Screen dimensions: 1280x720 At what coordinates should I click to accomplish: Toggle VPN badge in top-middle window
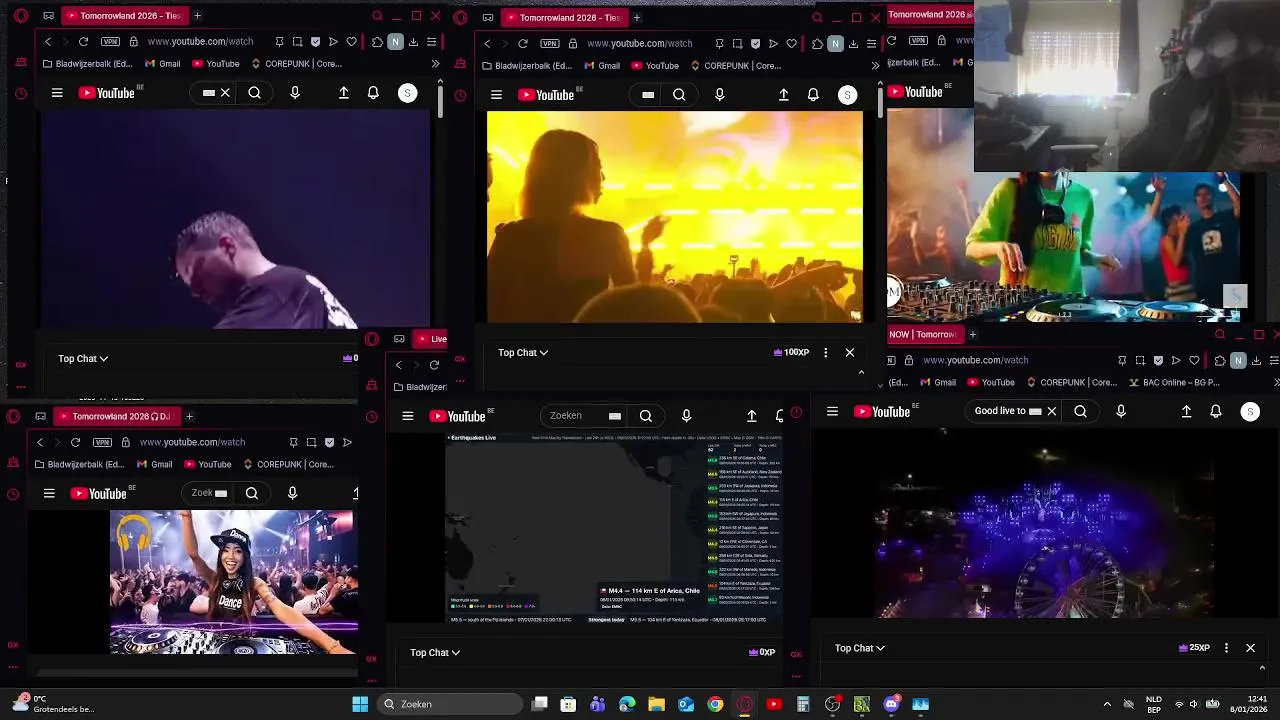click(549, 44)
